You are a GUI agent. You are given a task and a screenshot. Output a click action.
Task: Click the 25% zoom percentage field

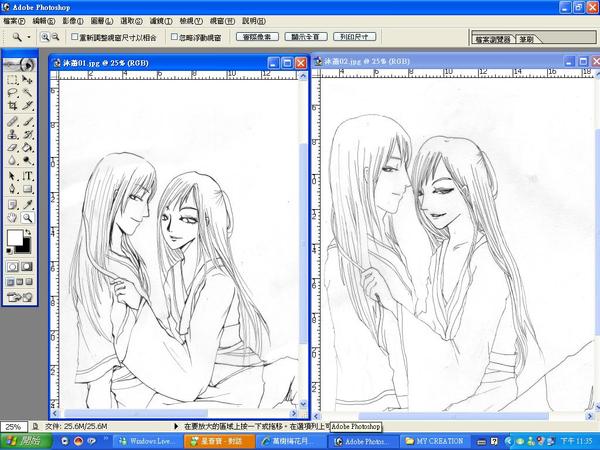click(13, 427)
